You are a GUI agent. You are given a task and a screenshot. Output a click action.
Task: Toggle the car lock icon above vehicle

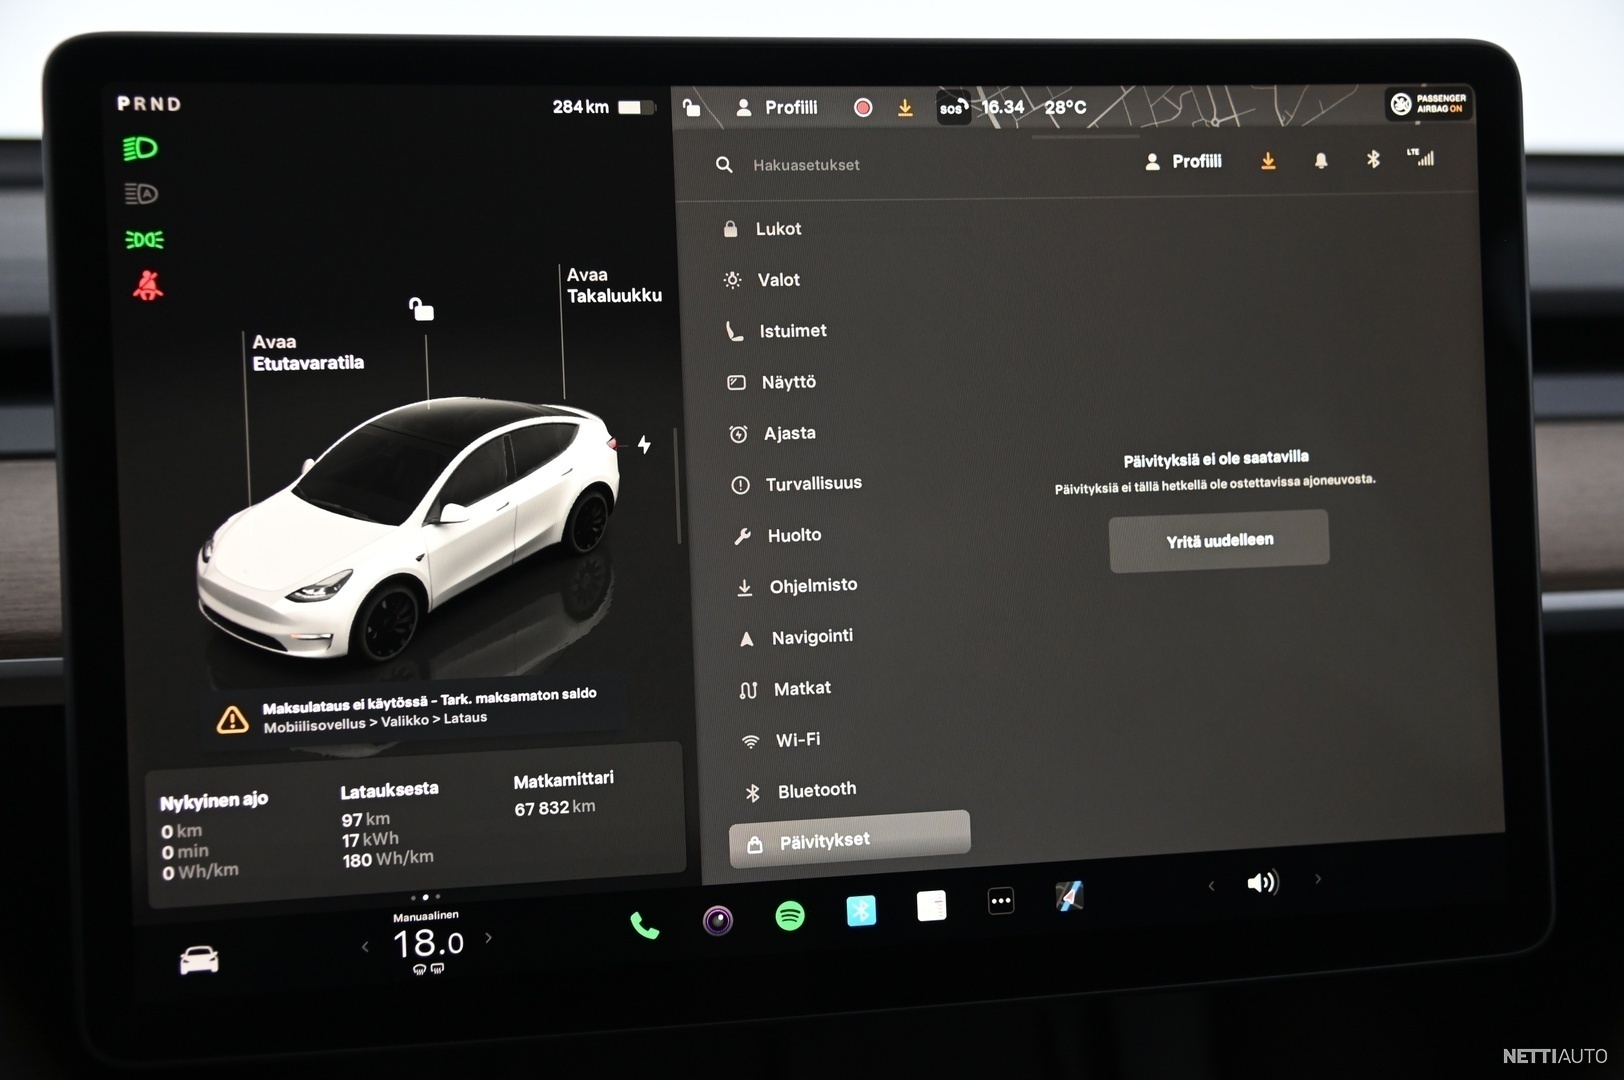tap(422, 310)
